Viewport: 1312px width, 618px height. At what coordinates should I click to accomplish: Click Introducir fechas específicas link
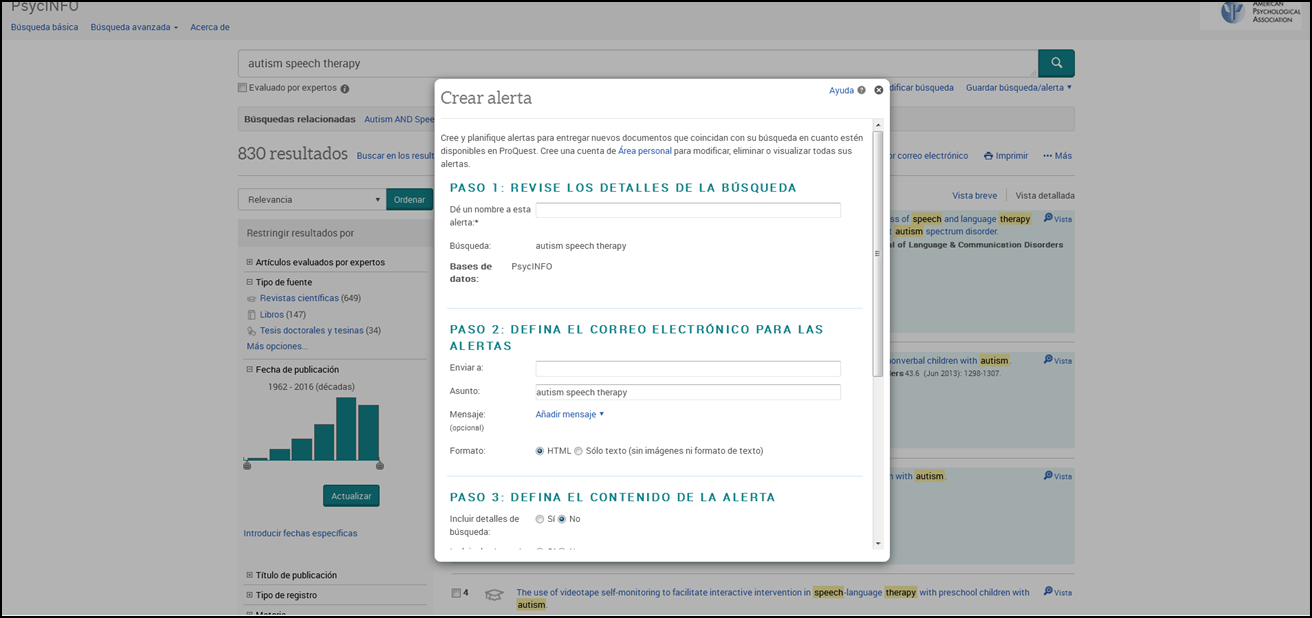click(x=300, y=533)
